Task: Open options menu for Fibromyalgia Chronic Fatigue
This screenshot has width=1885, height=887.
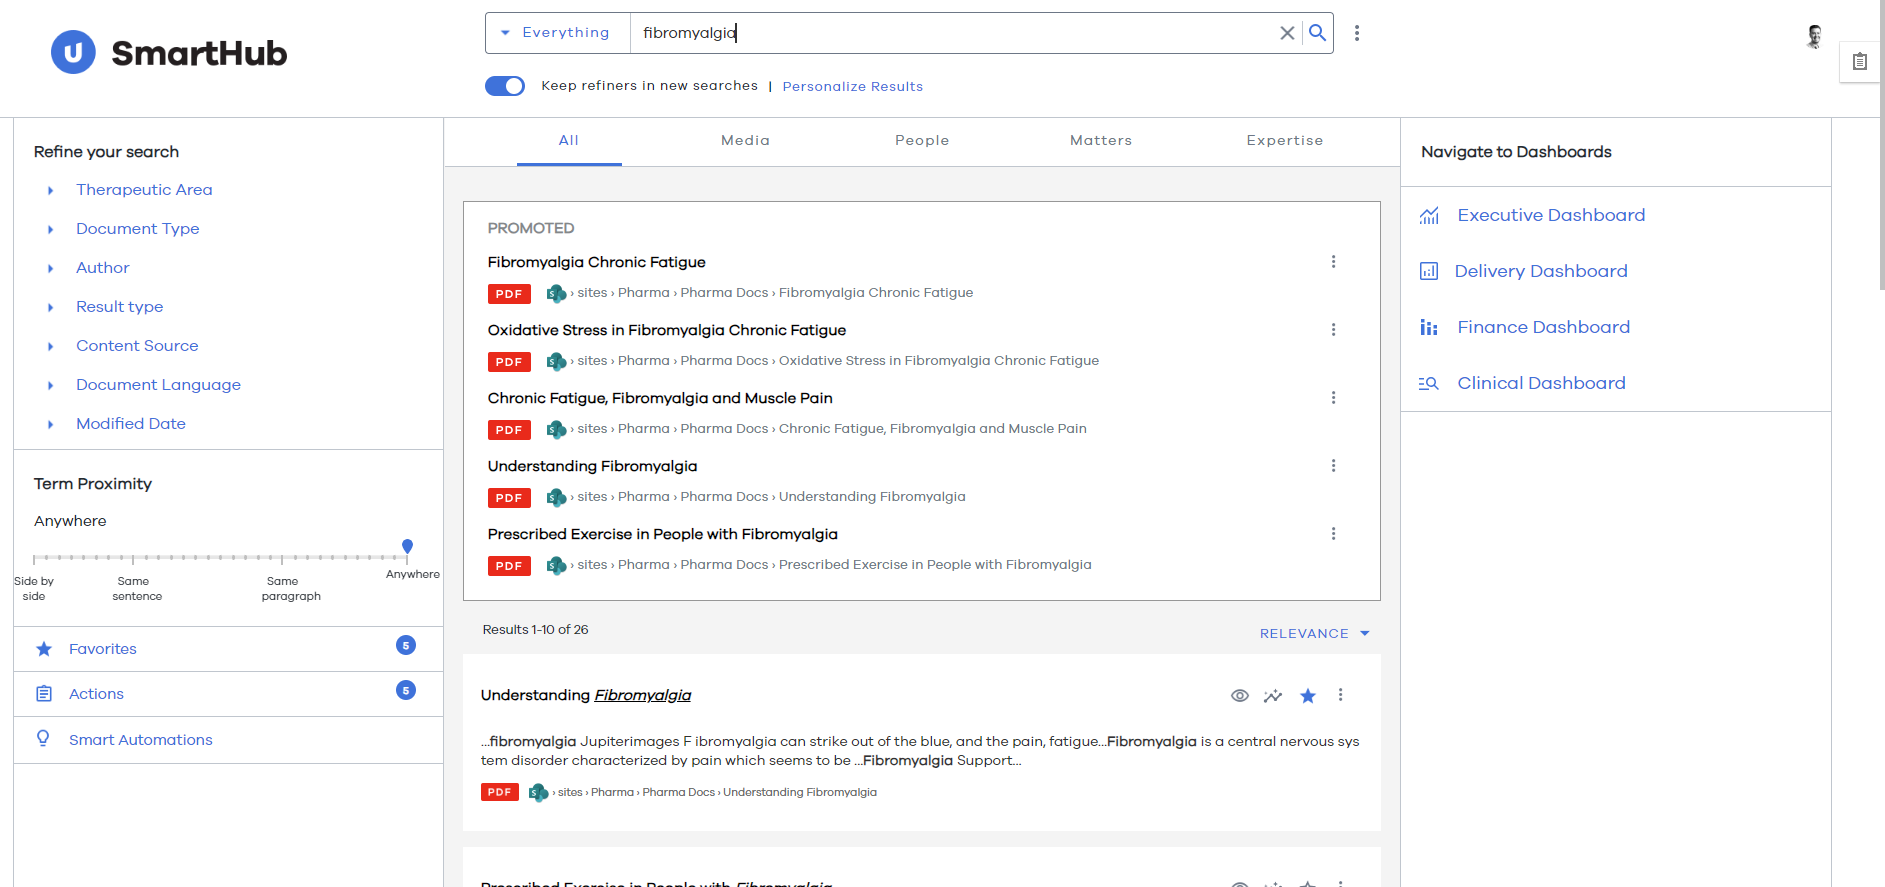Action: point(1333,262)
